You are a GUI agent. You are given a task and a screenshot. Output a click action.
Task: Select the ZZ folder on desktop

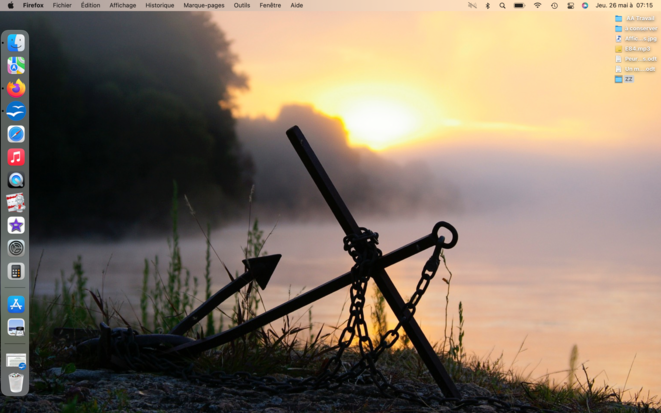click(624, 79)
